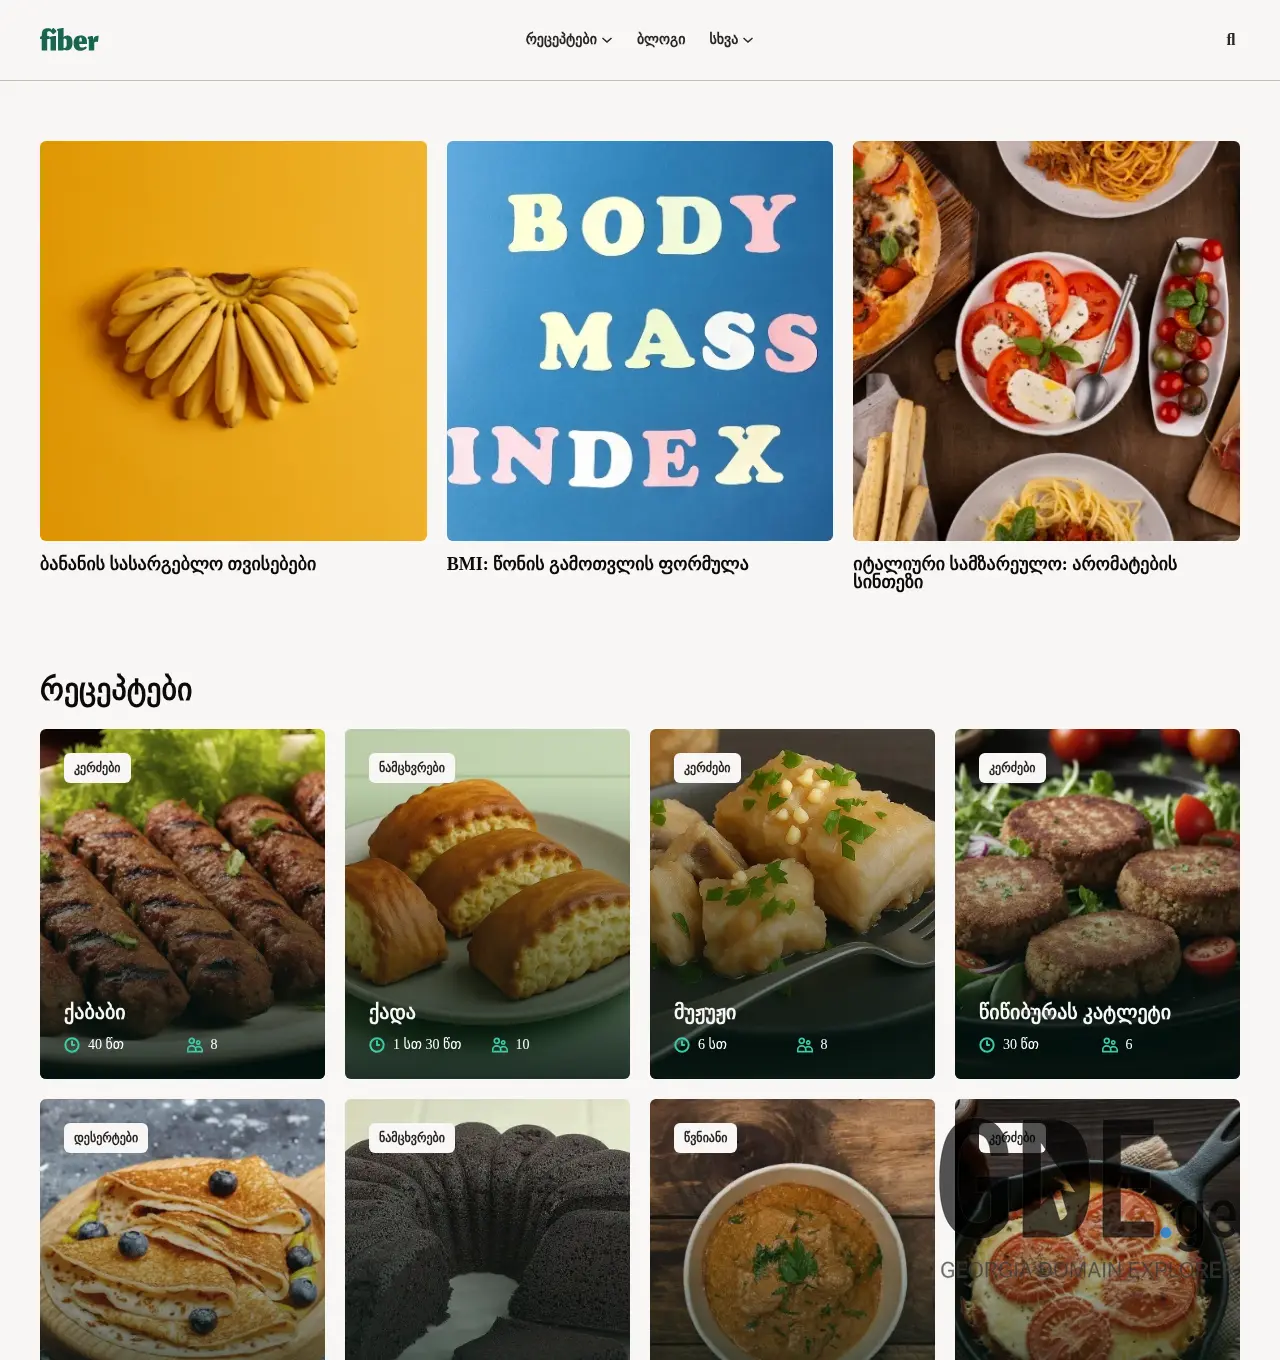Click servings icon on წიწიბურას კატლეტი card
Viewport: 1280px width, 1360px height.
[1110, 1045]
